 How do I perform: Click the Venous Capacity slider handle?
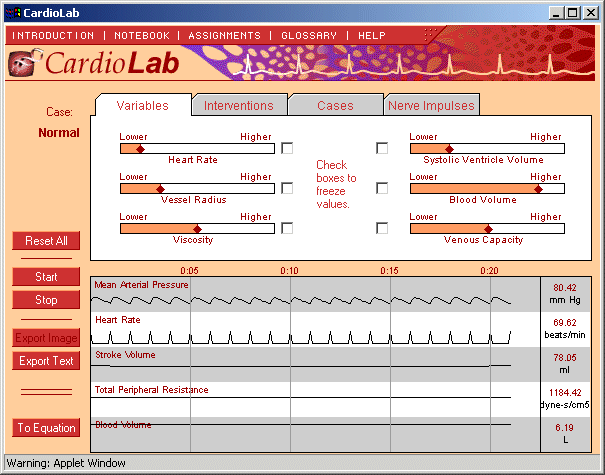coord(488,229)
